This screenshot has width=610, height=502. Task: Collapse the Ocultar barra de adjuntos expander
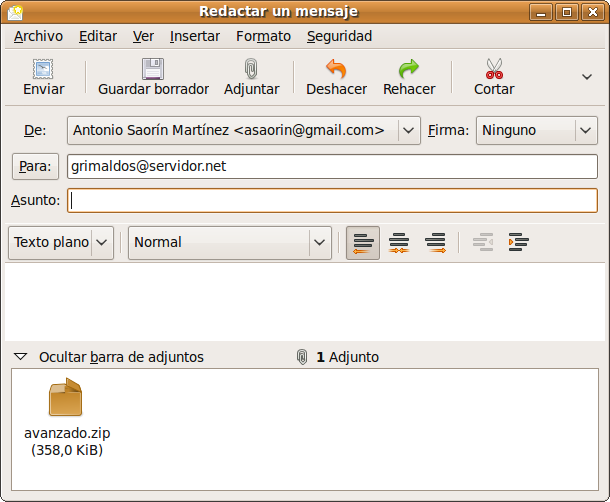(20, 357)
